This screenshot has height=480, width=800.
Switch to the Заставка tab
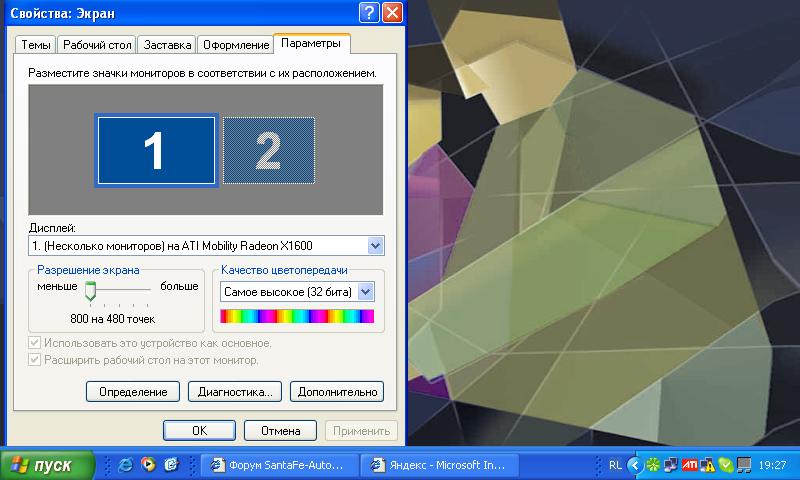(x=167, y=45)
